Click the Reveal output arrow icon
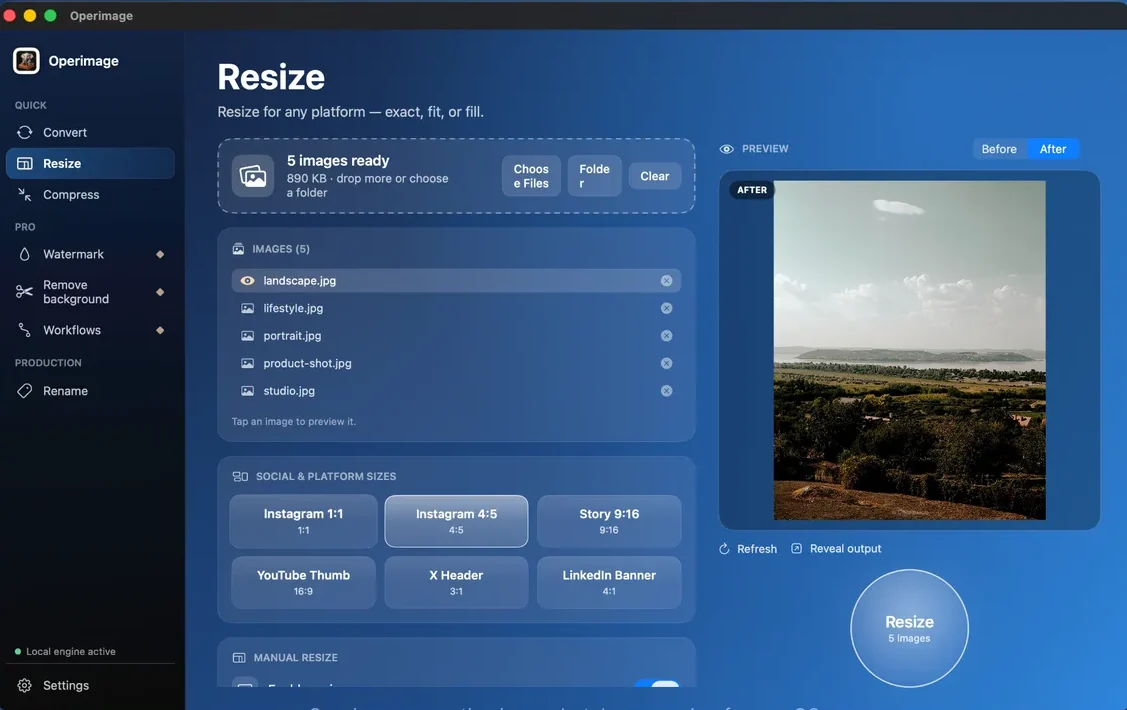 [x=796, y=548]
